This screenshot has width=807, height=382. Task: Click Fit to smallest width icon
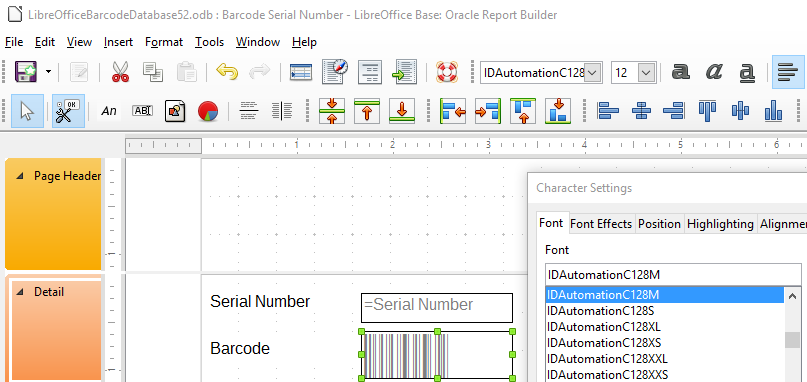coord(453,111)
